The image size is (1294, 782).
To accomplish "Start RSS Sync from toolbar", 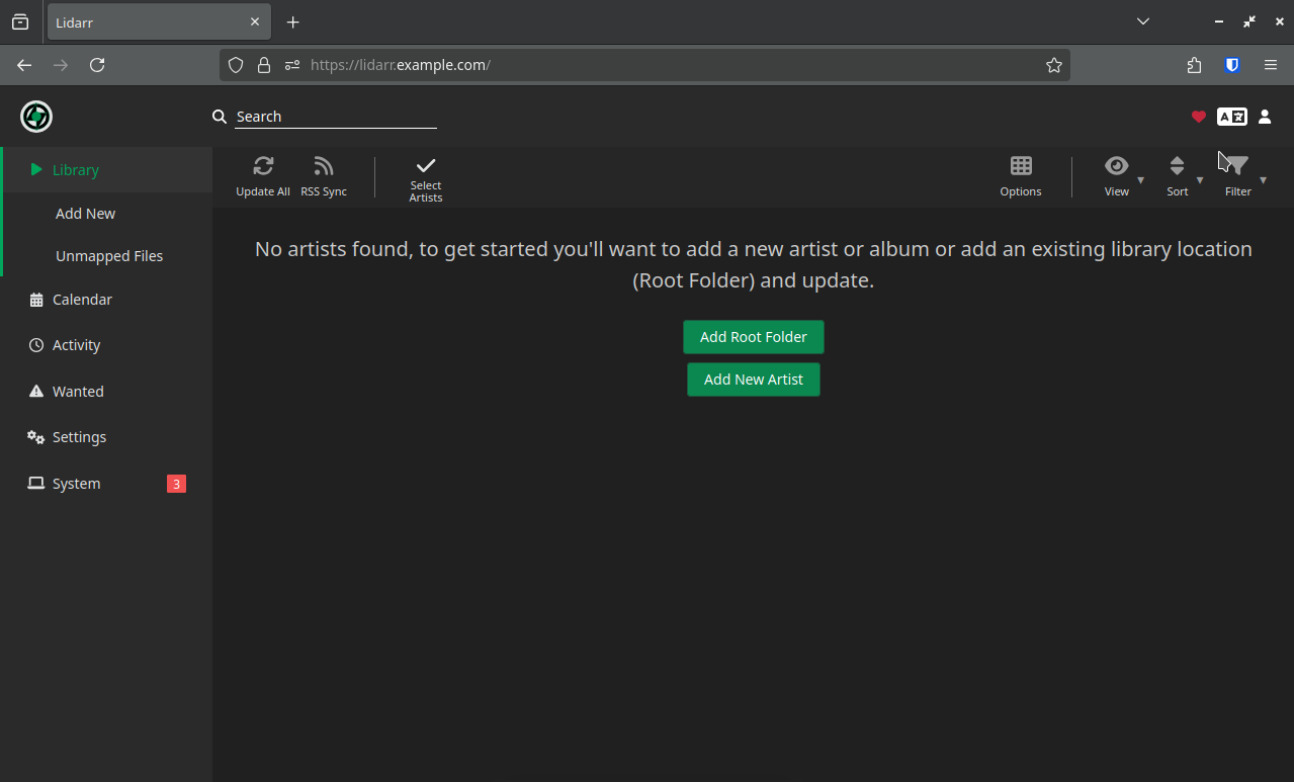I will [x=323, y=167].
